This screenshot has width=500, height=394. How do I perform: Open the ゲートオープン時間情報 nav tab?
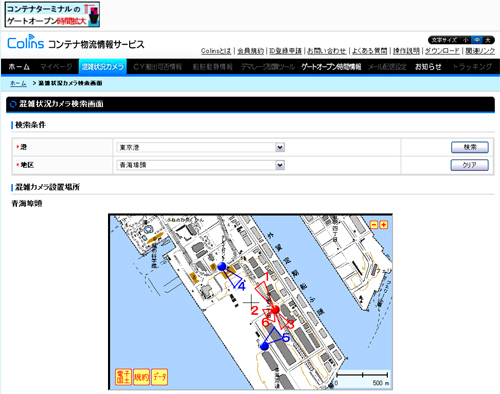[x=331, y=67]
